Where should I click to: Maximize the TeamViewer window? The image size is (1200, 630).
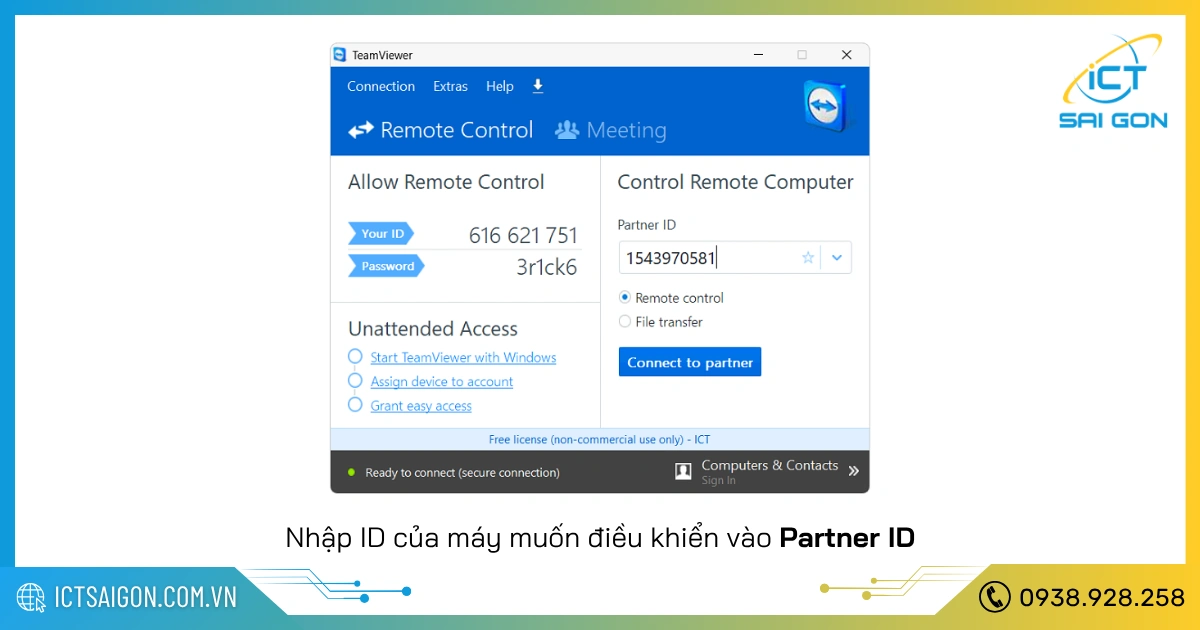coord(802,55)
